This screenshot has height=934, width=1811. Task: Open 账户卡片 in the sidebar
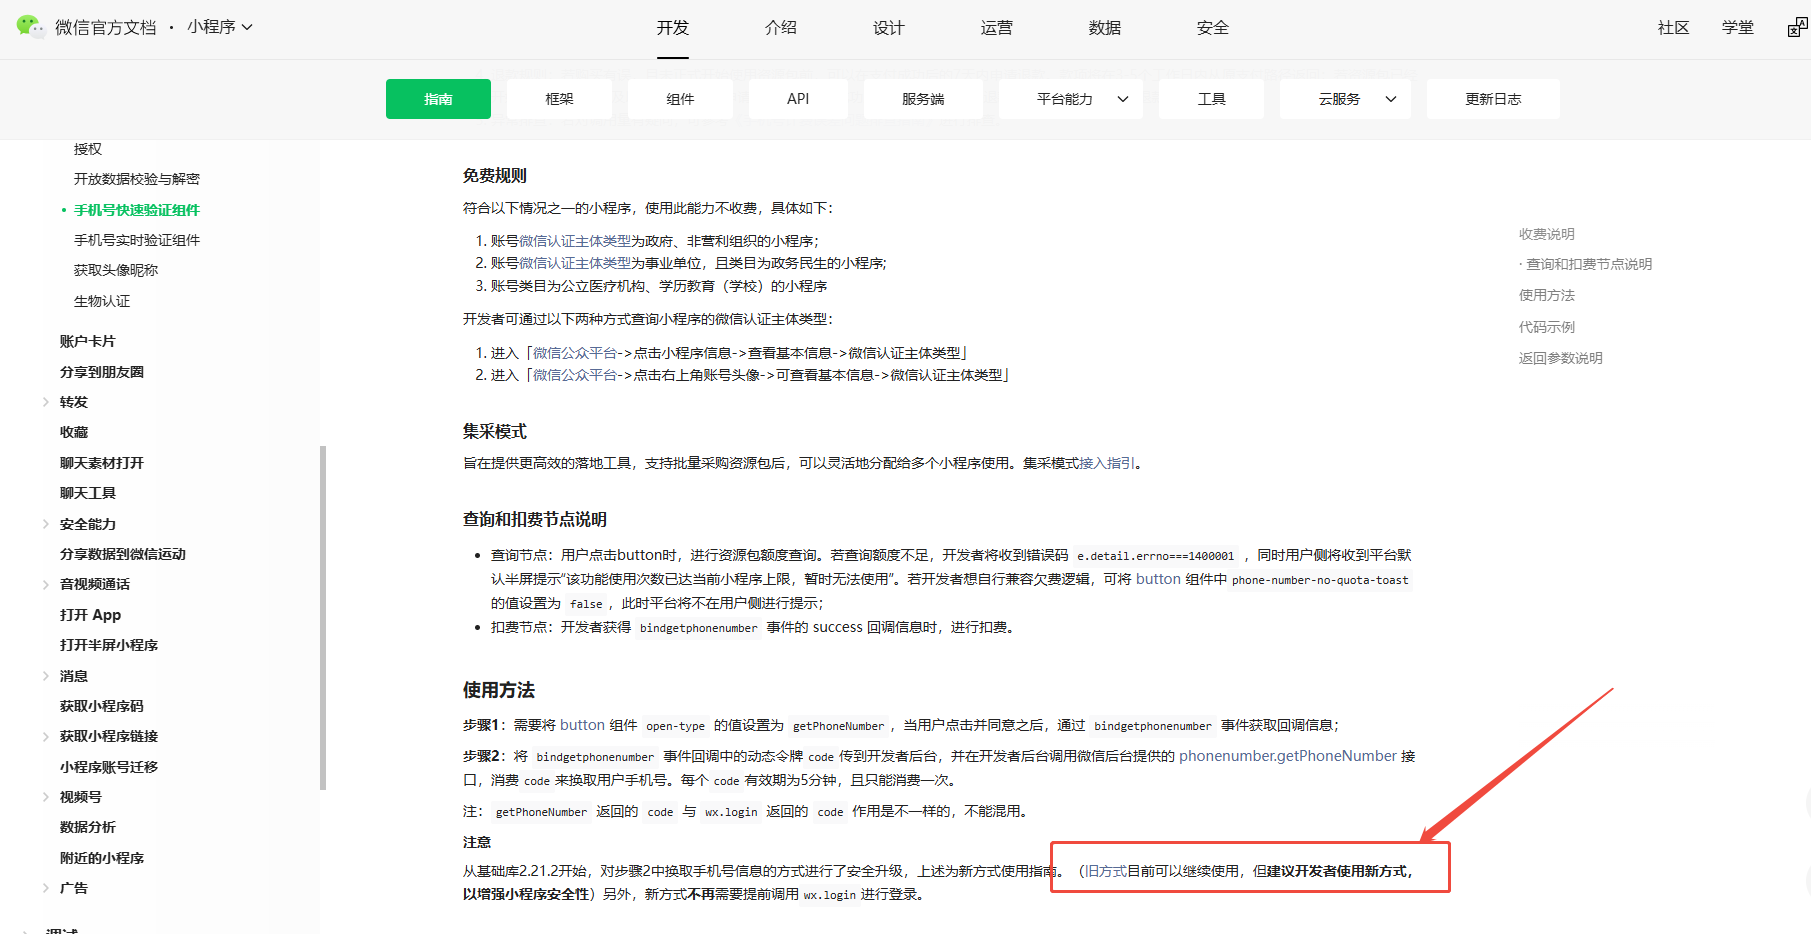pyautogui.click(x=88, y=341)
